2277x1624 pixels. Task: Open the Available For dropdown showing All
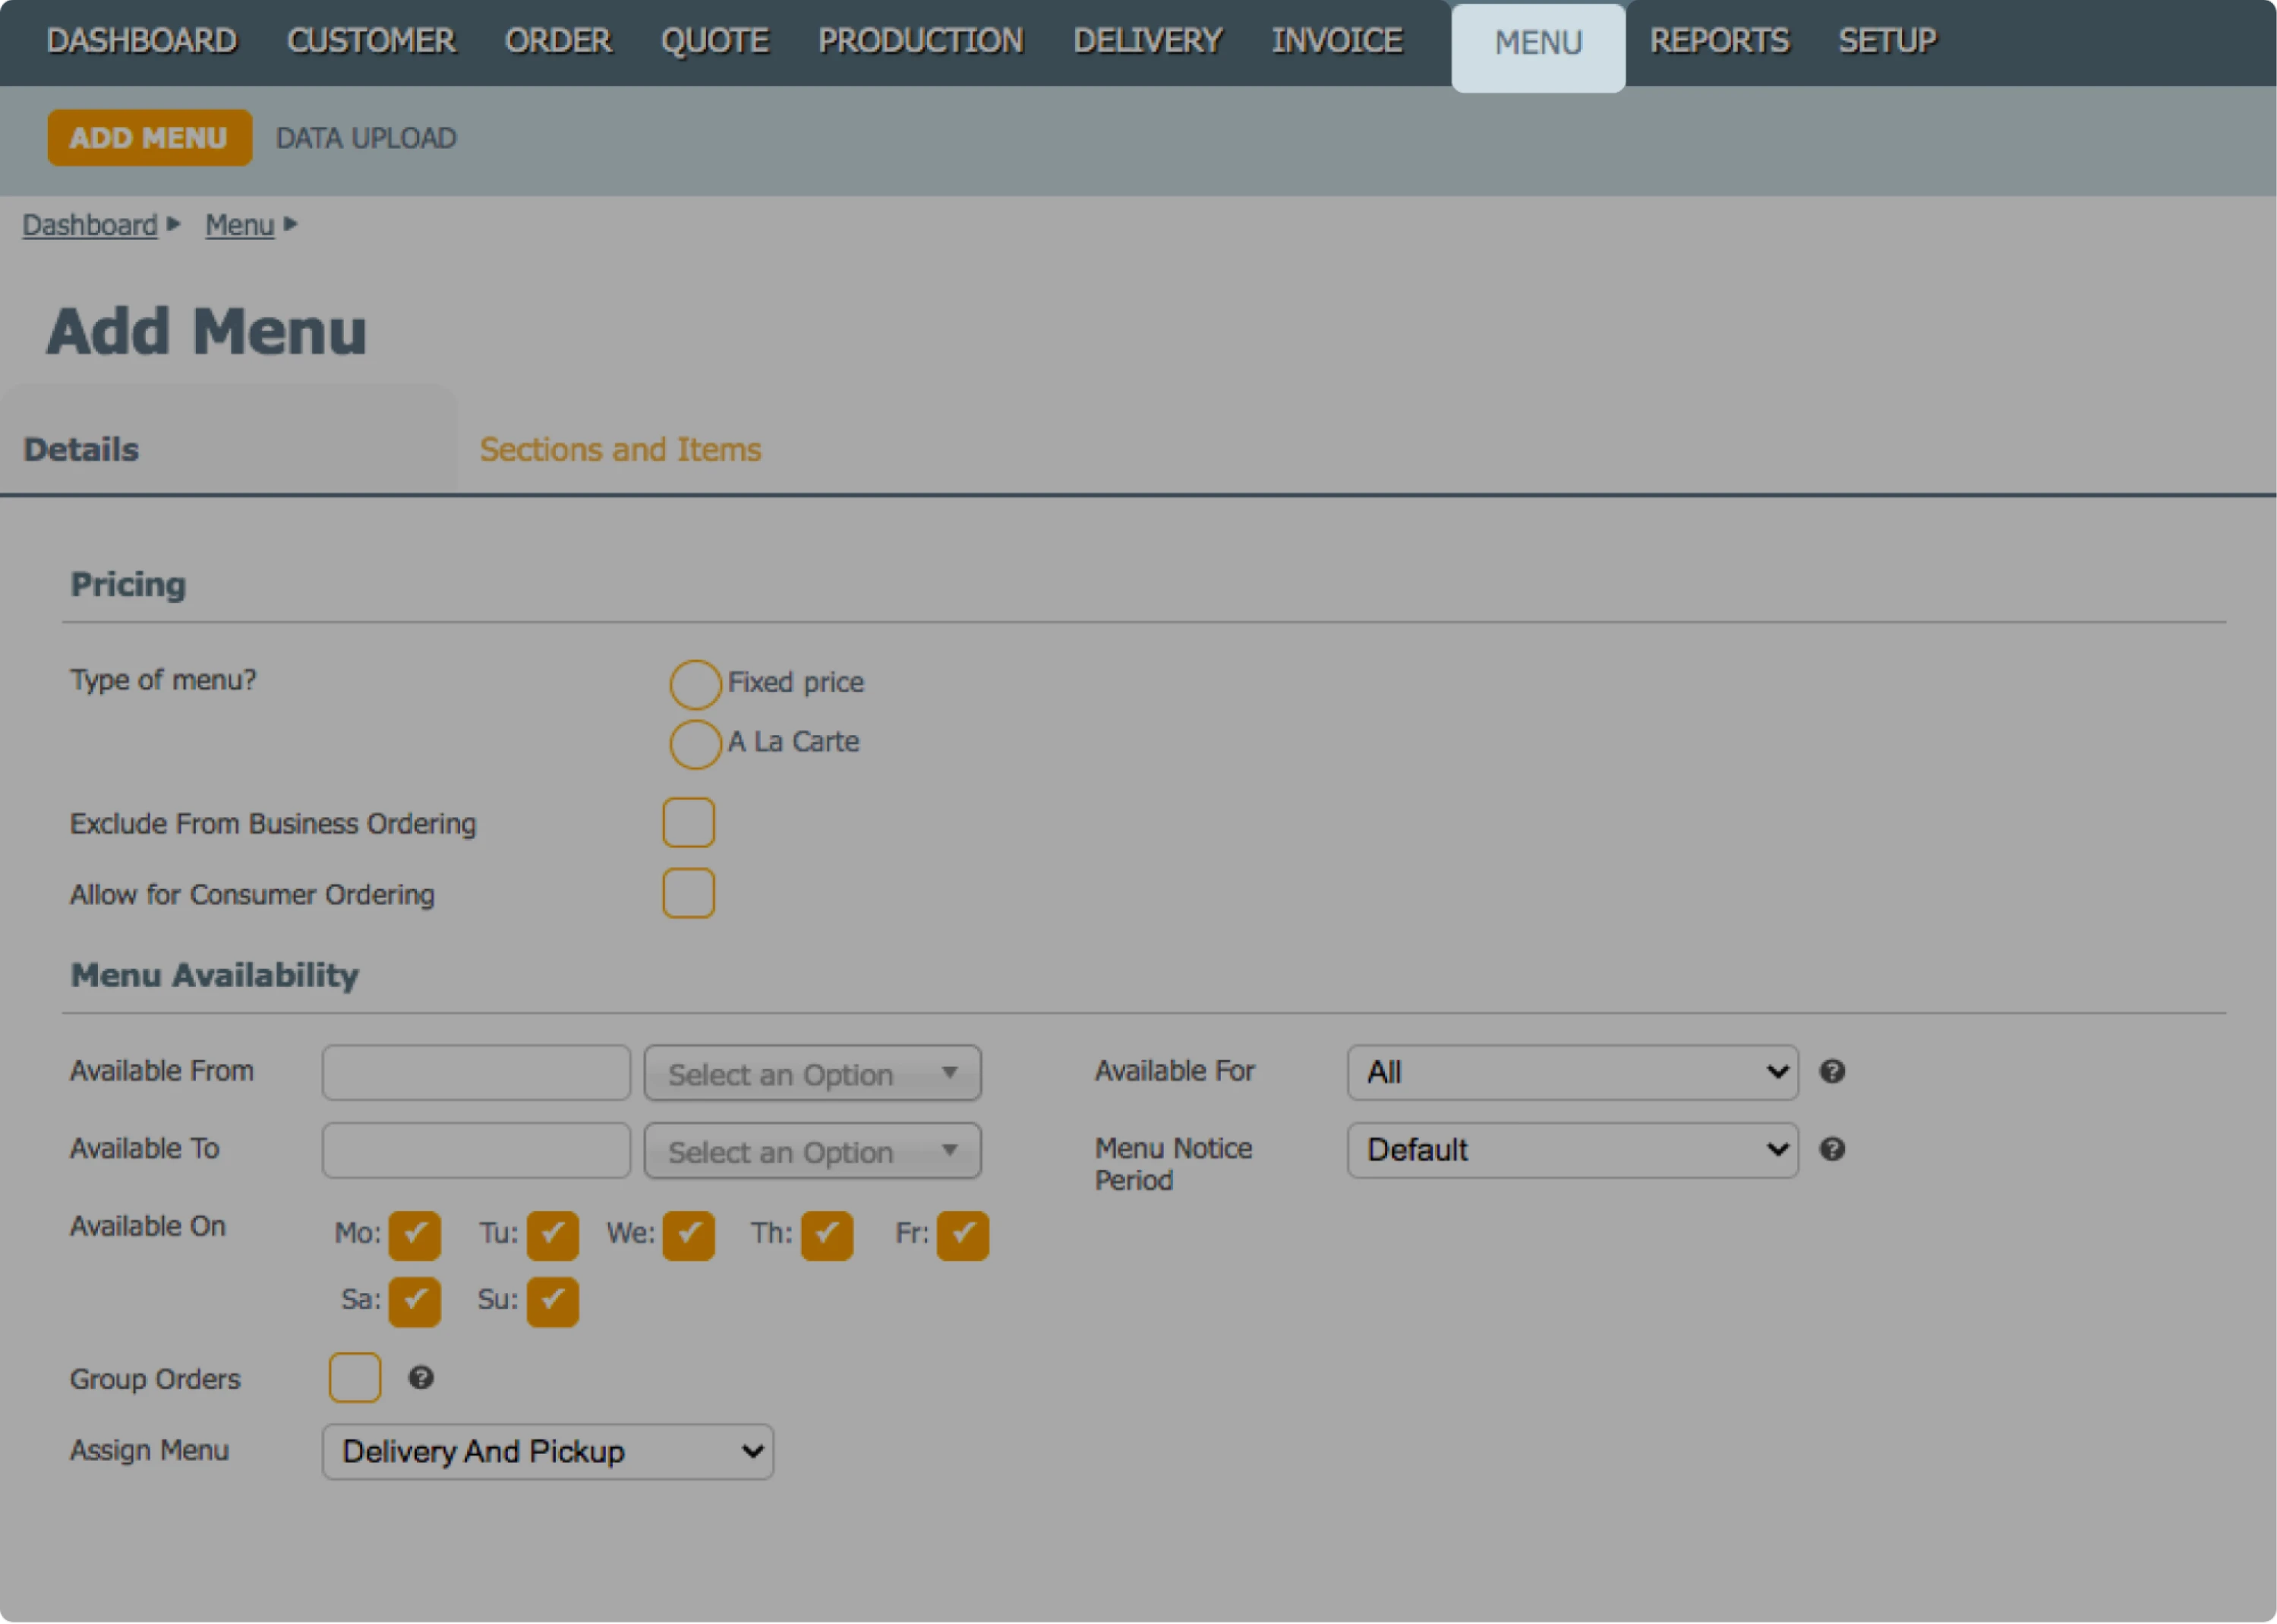[1570, 1072]
